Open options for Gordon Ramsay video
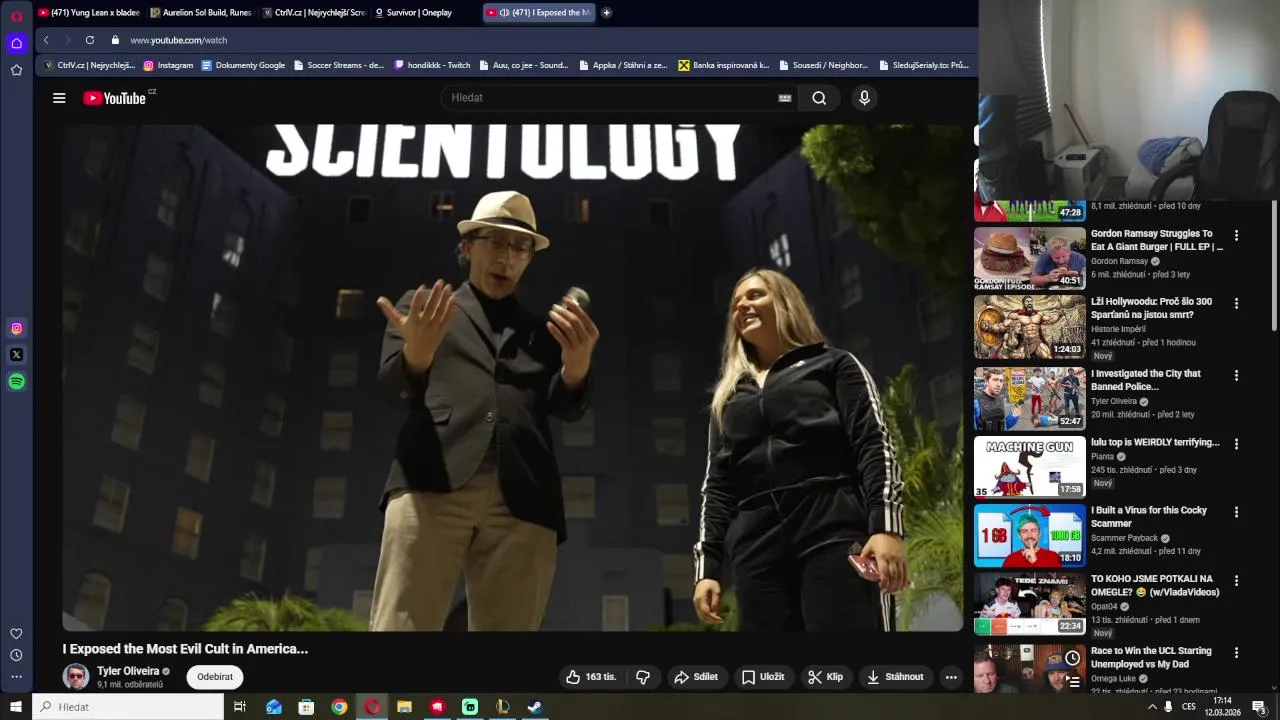Screen dimensions: 1280x720 [x=1236, y=236]
